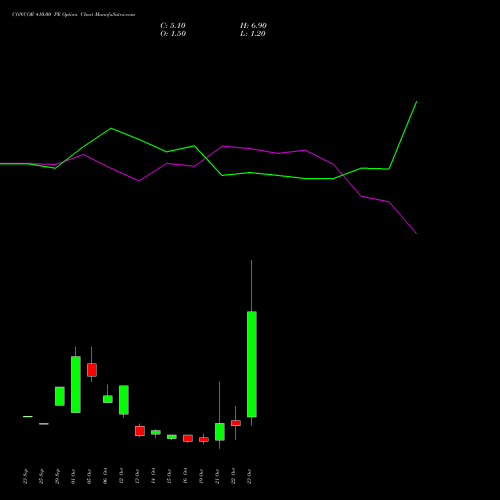Select the tall green candle above 23 Oct
Screen dimensions: 500x500
tap(252, 364)
